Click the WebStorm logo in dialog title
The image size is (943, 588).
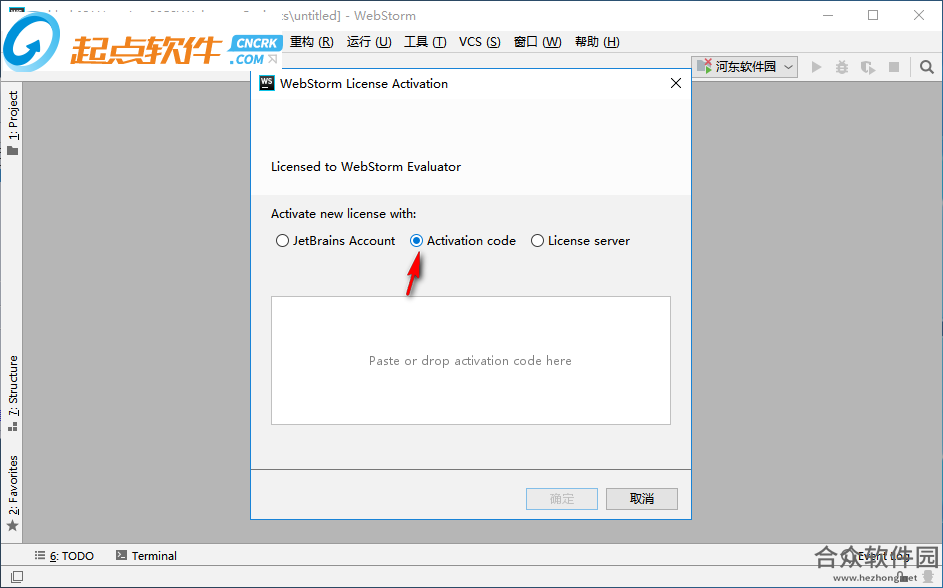tap(266, 83)
